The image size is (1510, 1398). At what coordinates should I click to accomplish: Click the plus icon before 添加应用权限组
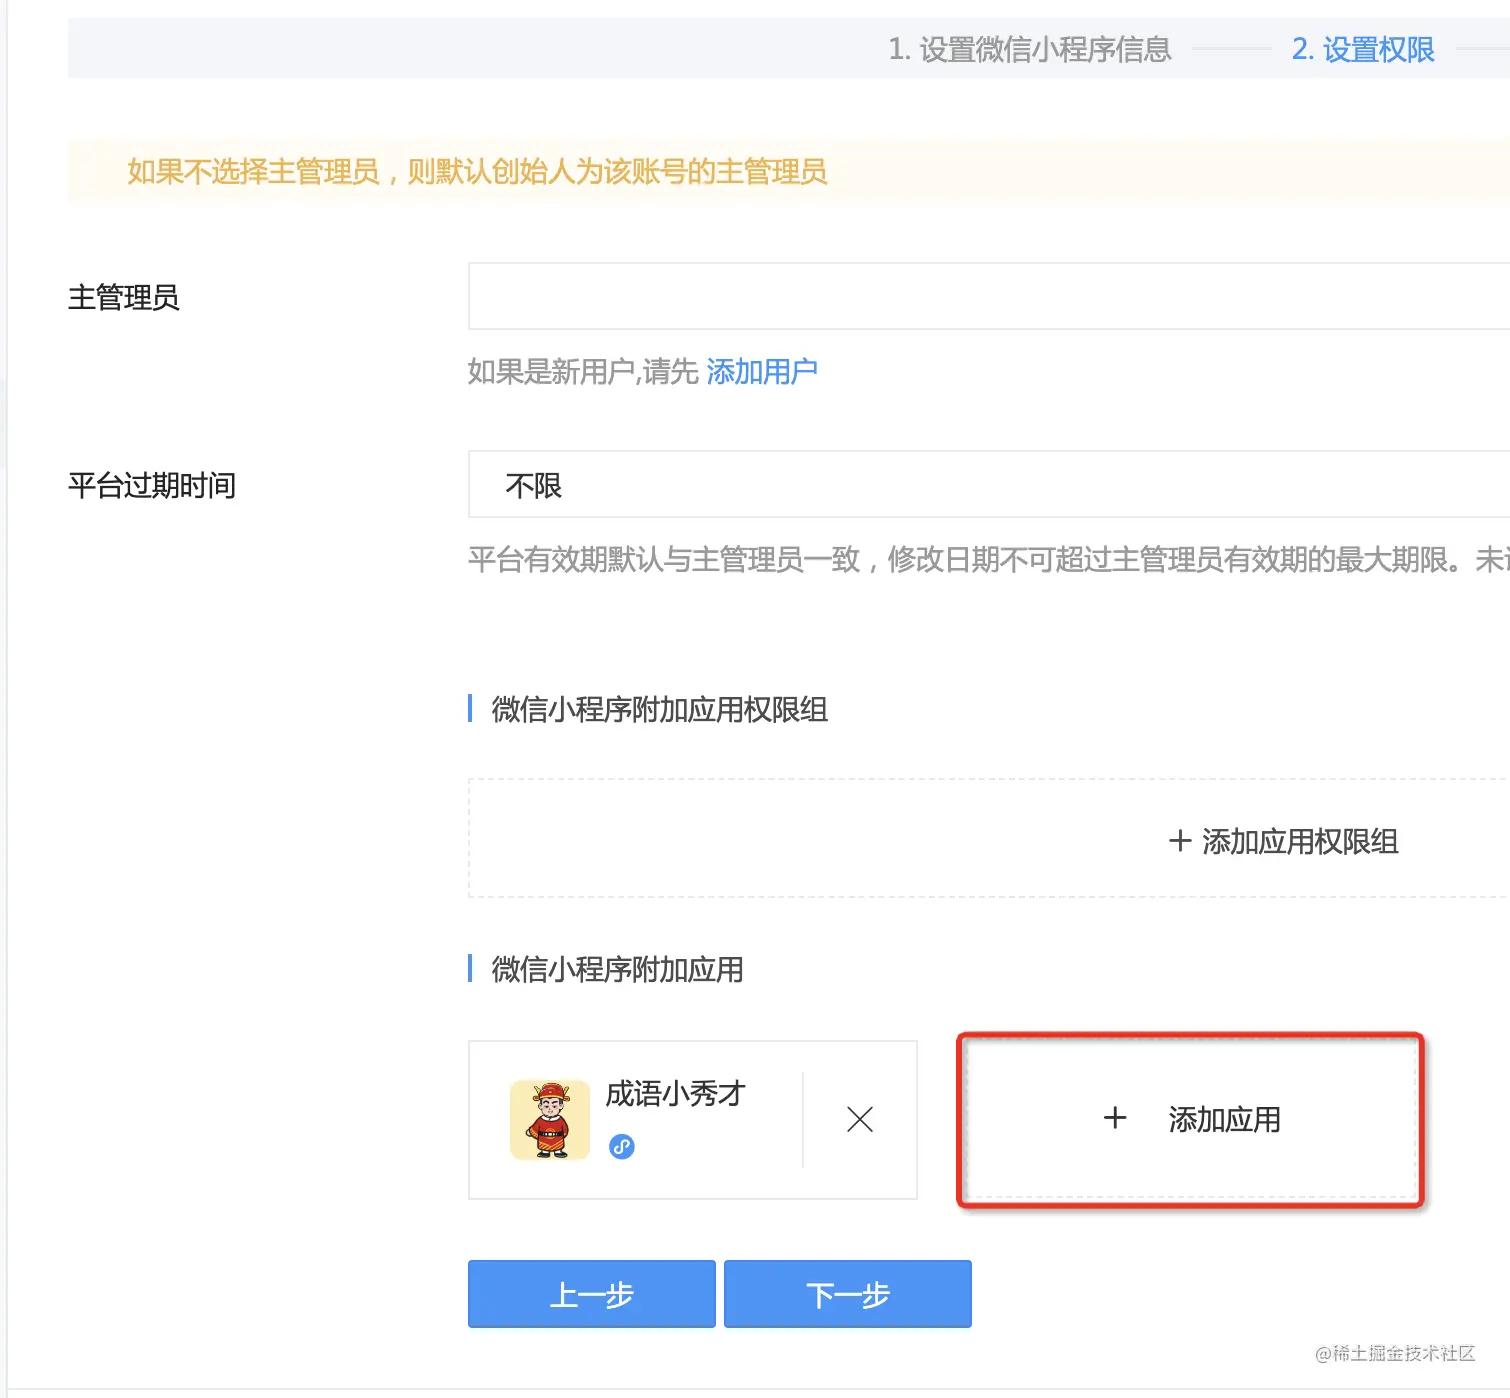[1180, 841]
